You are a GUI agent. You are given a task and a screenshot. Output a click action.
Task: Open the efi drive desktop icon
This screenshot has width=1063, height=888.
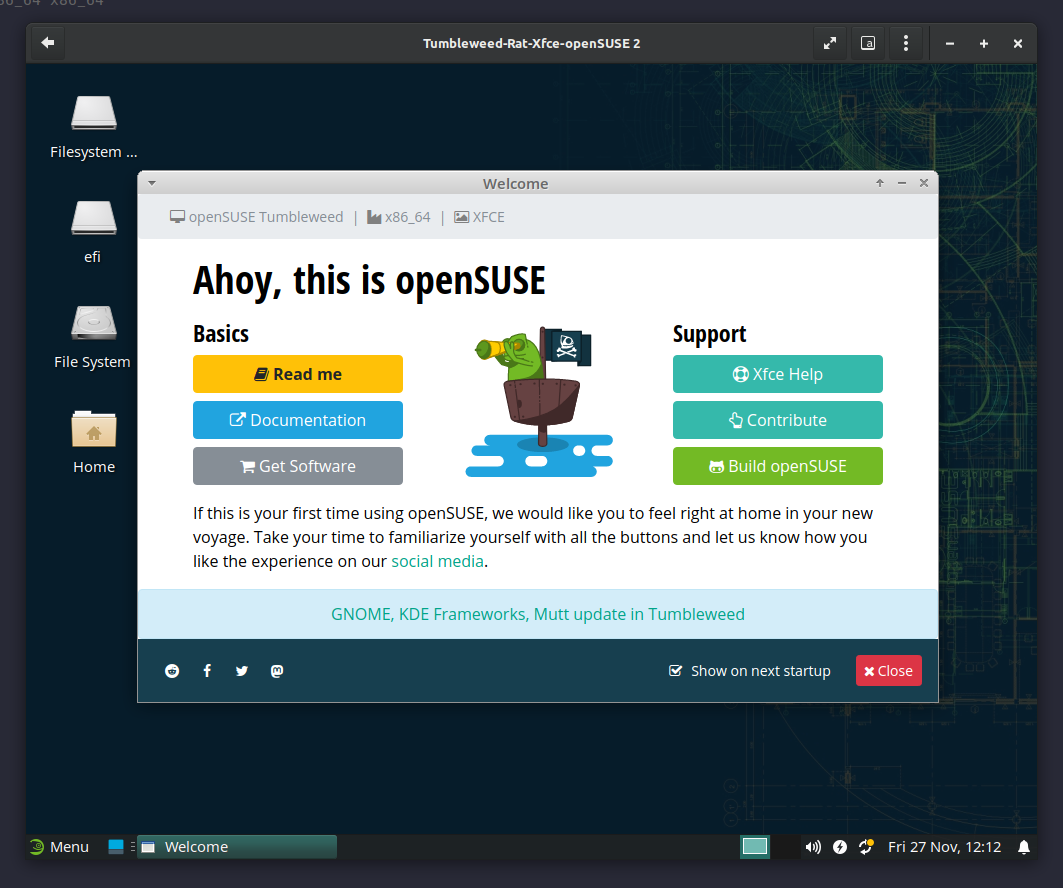point(93,230)
